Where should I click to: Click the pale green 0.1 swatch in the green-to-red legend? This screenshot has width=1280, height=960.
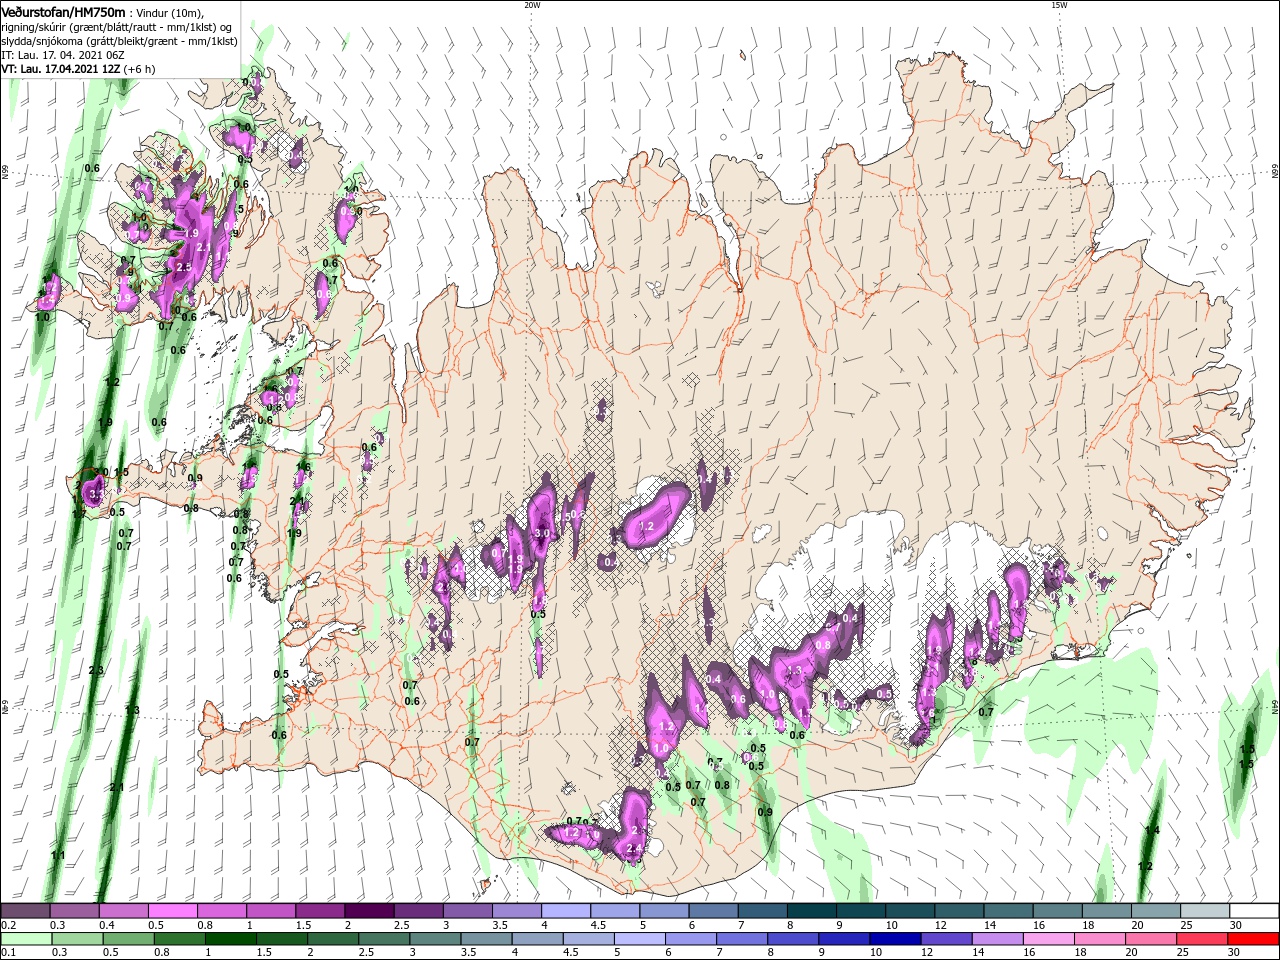click(x=26, y=939)
